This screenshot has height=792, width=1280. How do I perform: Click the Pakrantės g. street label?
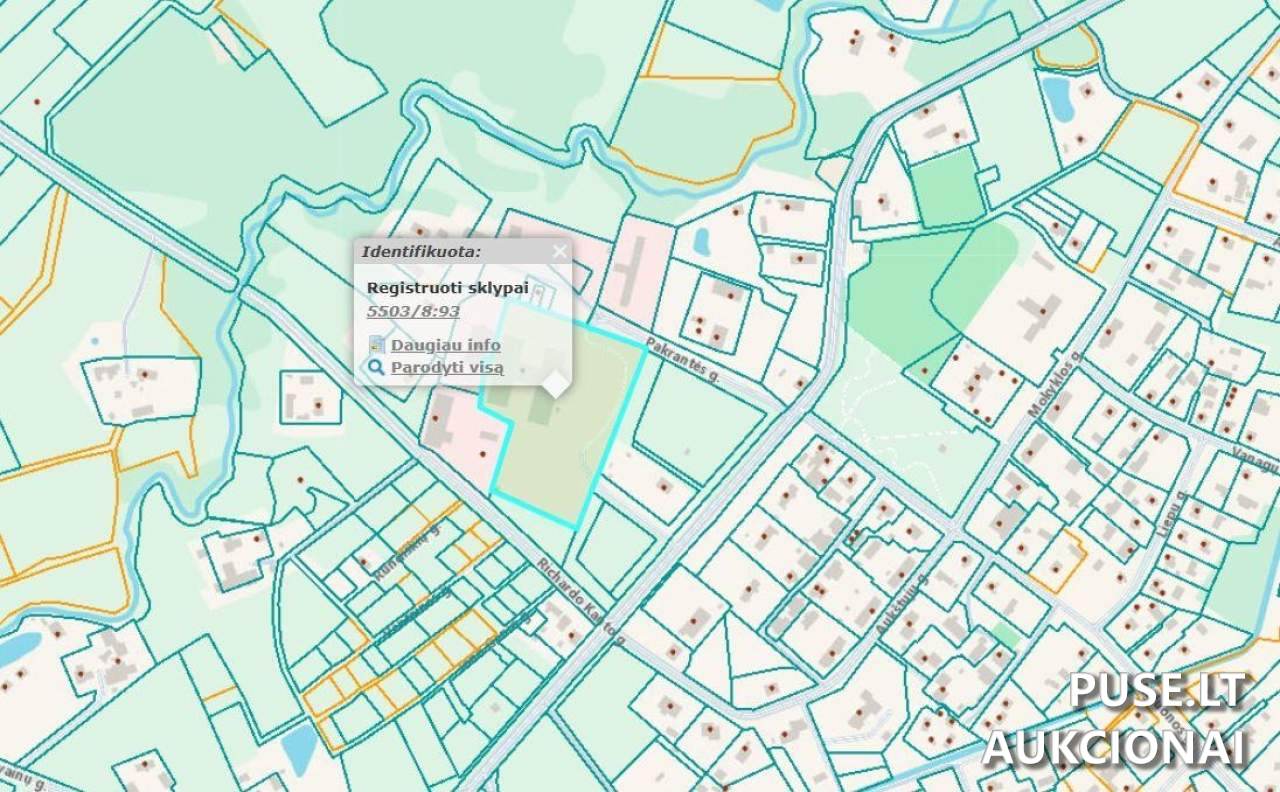(684, 360)
